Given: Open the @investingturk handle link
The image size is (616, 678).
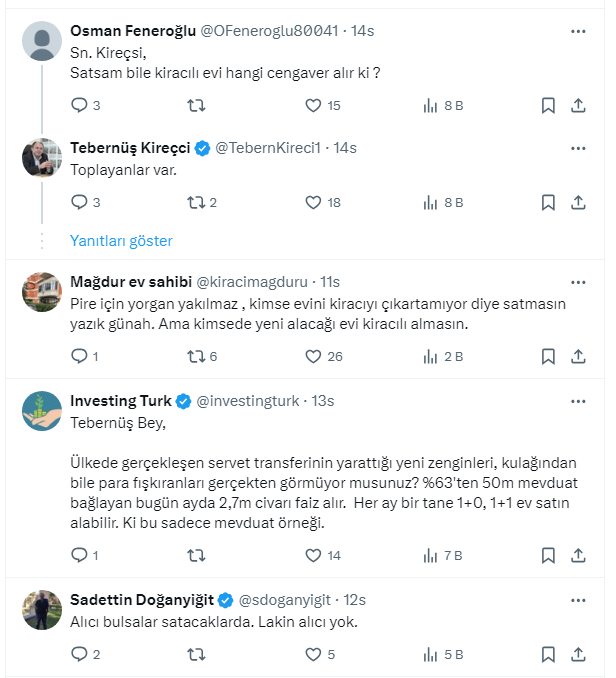Looking at the screenshot, I should point(247,401).
